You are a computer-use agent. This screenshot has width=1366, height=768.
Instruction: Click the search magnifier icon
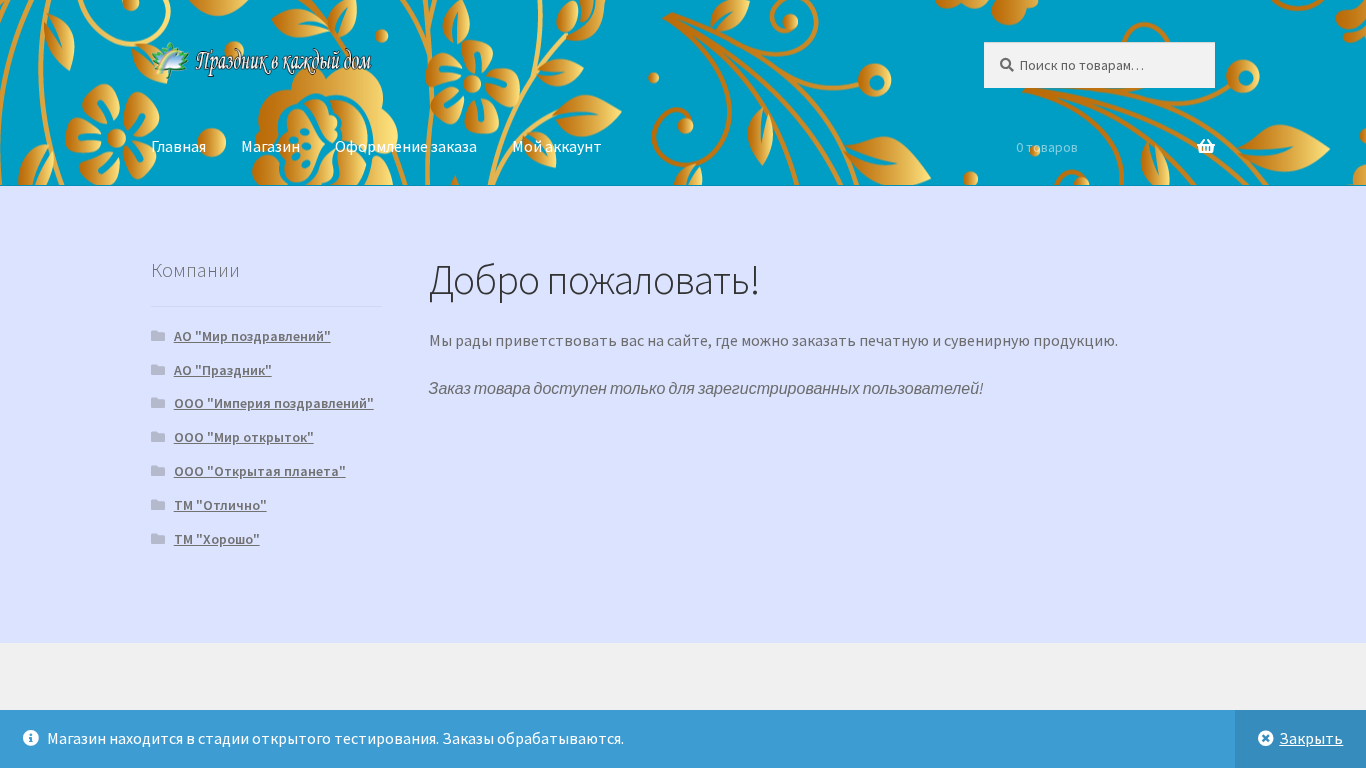[1007, 65]
